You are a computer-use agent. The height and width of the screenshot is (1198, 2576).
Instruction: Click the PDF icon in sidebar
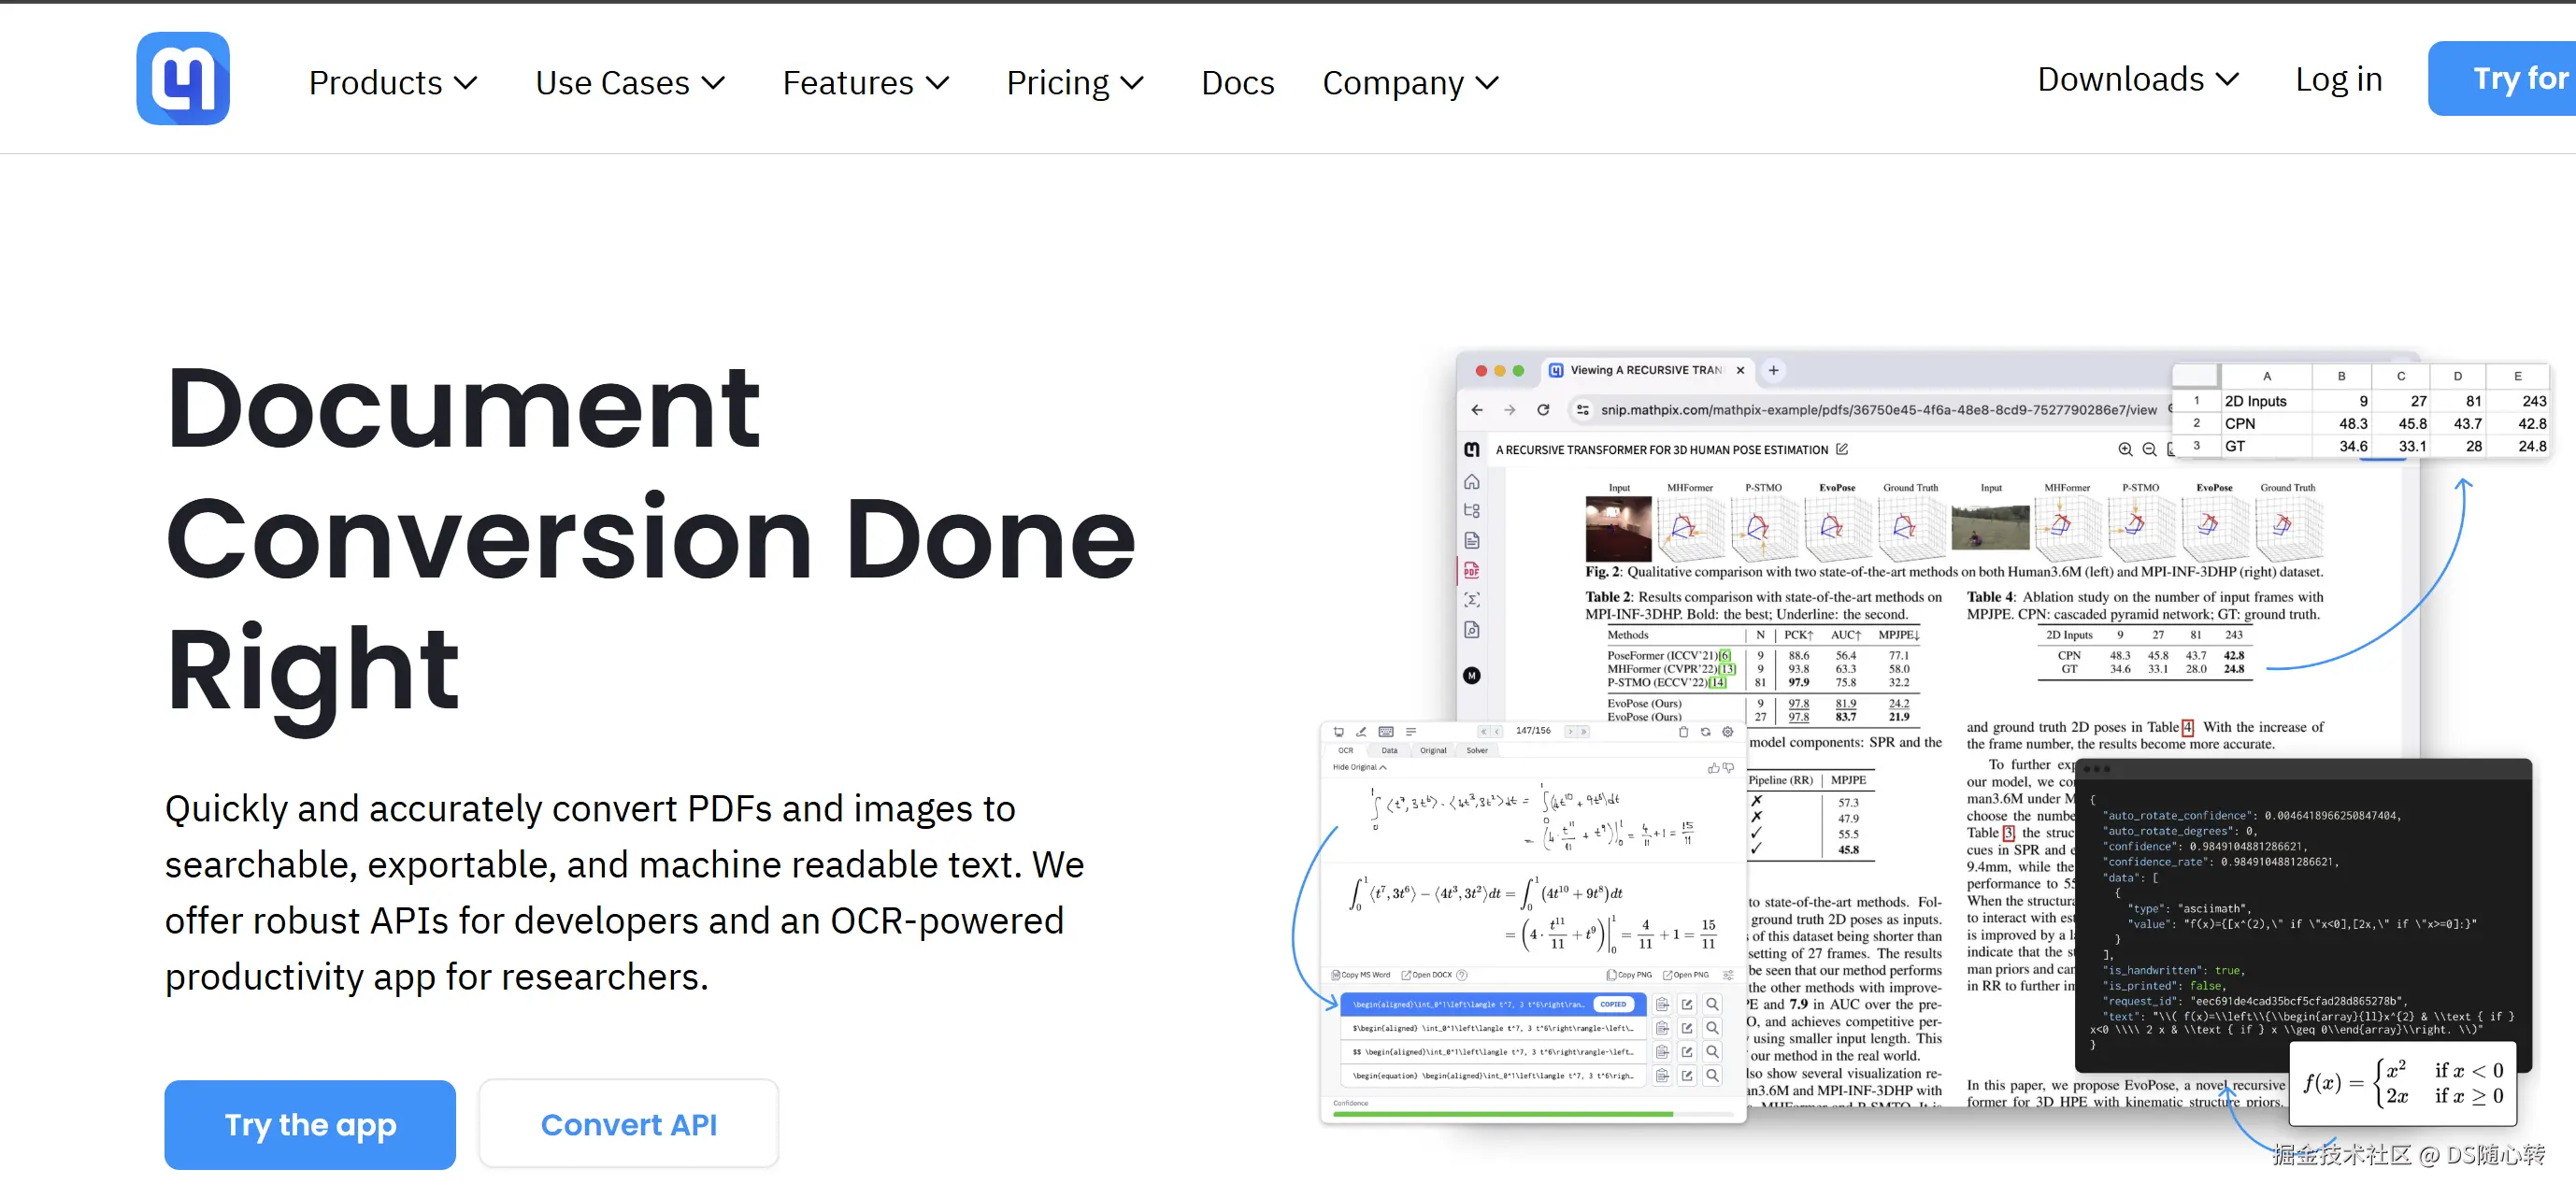pyautogui.click(x=1471, y=571)
